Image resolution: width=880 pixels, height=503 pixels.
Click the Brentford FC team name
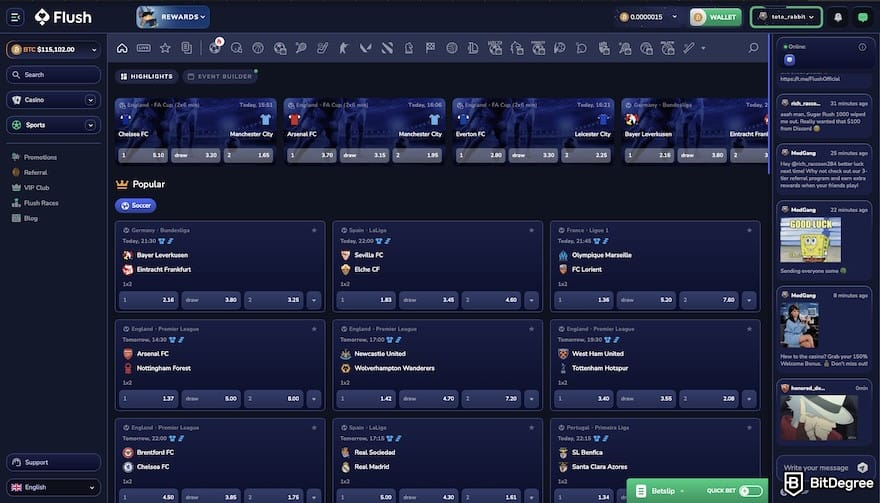155,452
